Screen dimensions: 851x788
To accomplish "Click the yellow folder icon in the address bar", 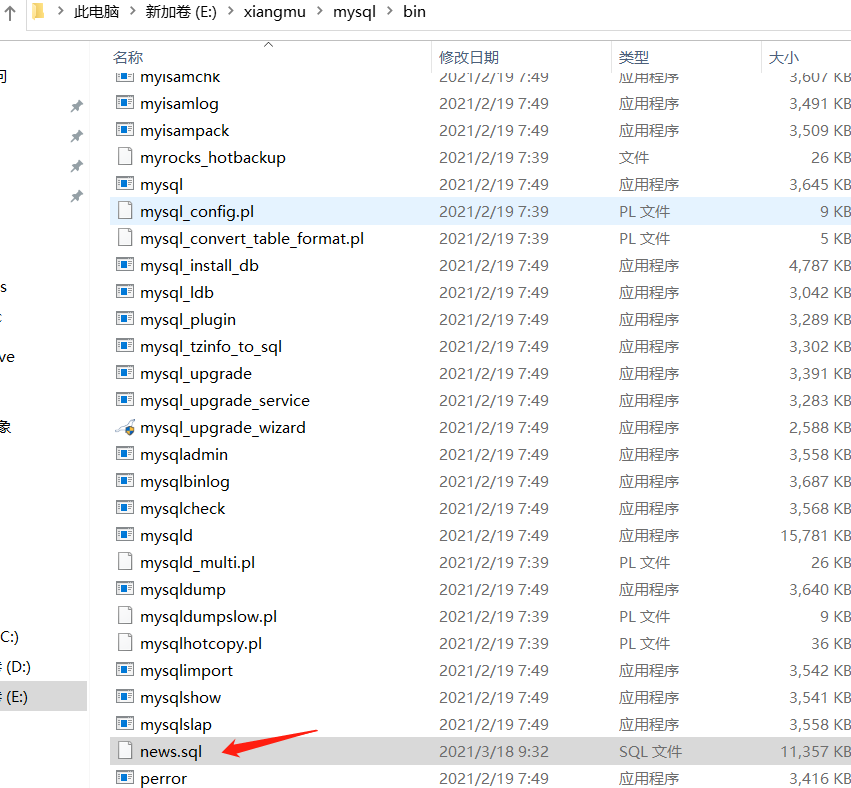I will (37, 12).
